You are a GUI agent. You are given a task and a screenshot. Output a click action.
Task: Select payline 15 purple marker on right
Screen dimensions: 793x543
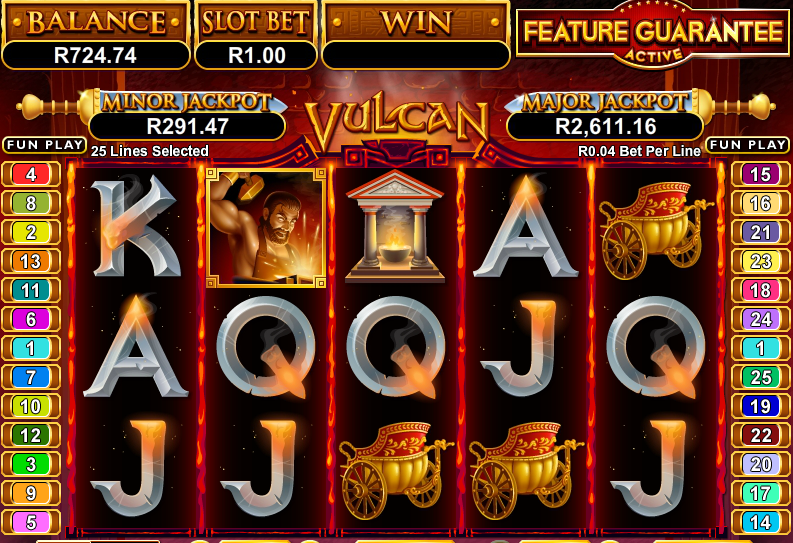click(x=760, y=174)
